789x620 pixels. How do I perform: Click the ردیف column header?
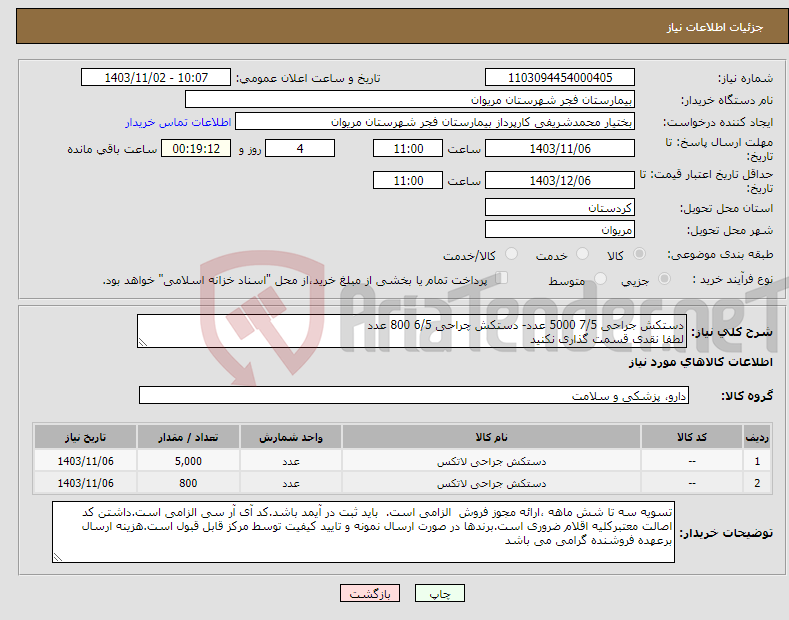757,437
